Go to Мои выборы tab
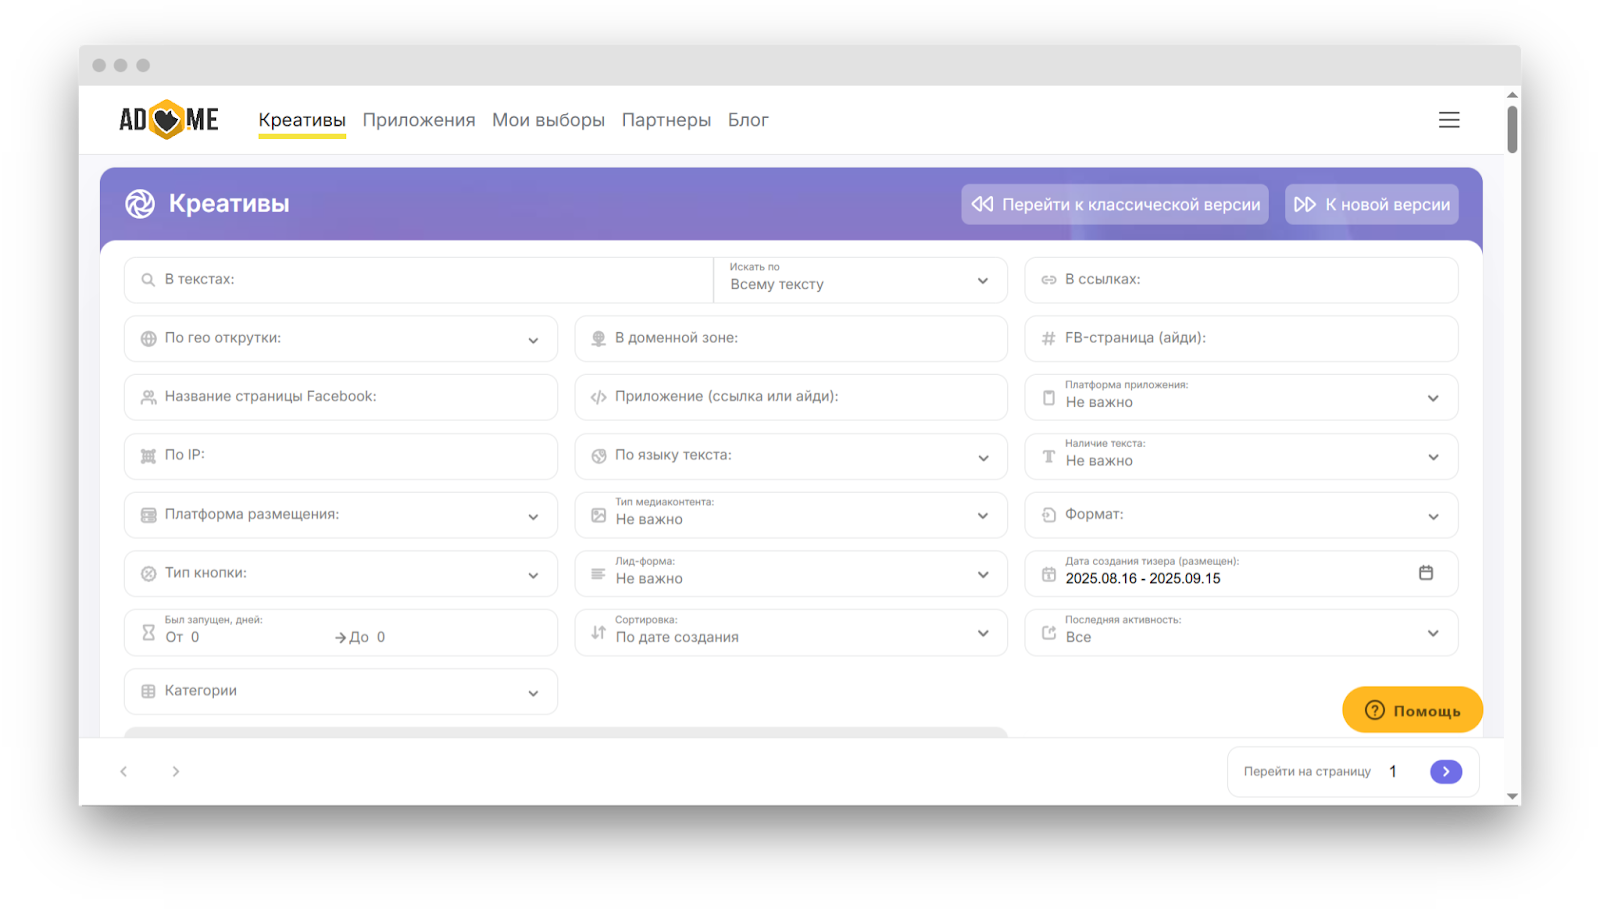Viewport: 1600px width, 918px height. point(548,120)
